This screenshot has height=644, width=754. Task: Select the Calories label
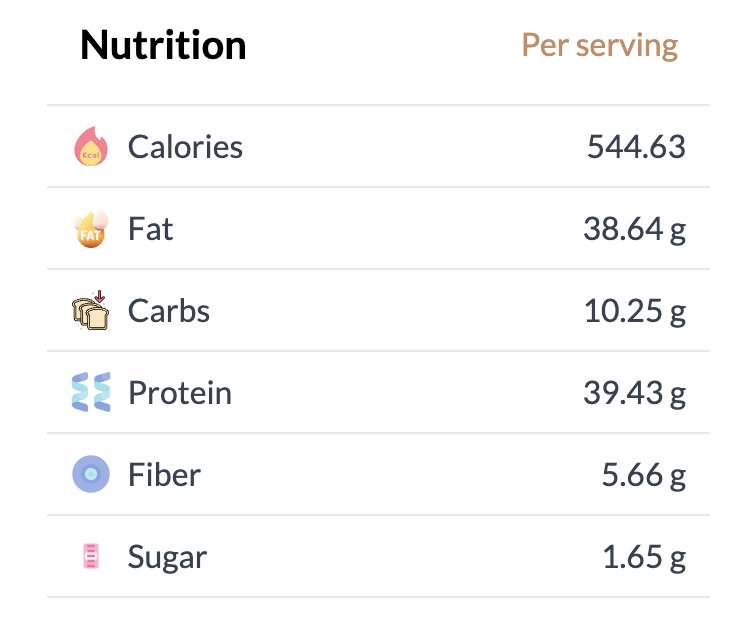click(185, 146)
